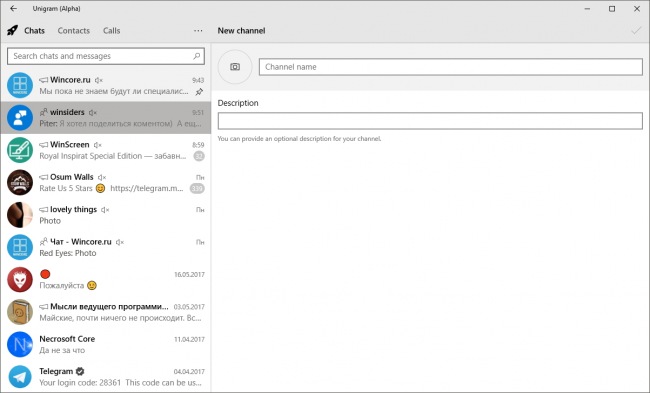Open the Wincore.ru channel avatar
The height and width of the screenshot is (393, 650).
pyautogui.click(x=20, y=85)
